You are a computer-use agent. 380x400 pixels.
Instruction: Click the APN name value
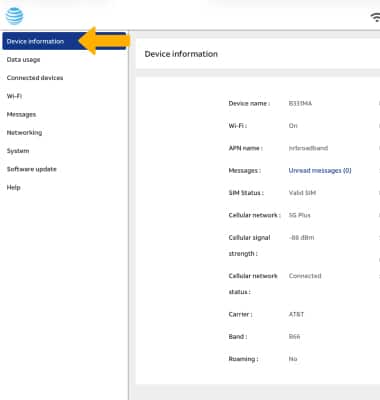[x=308, y=148]
